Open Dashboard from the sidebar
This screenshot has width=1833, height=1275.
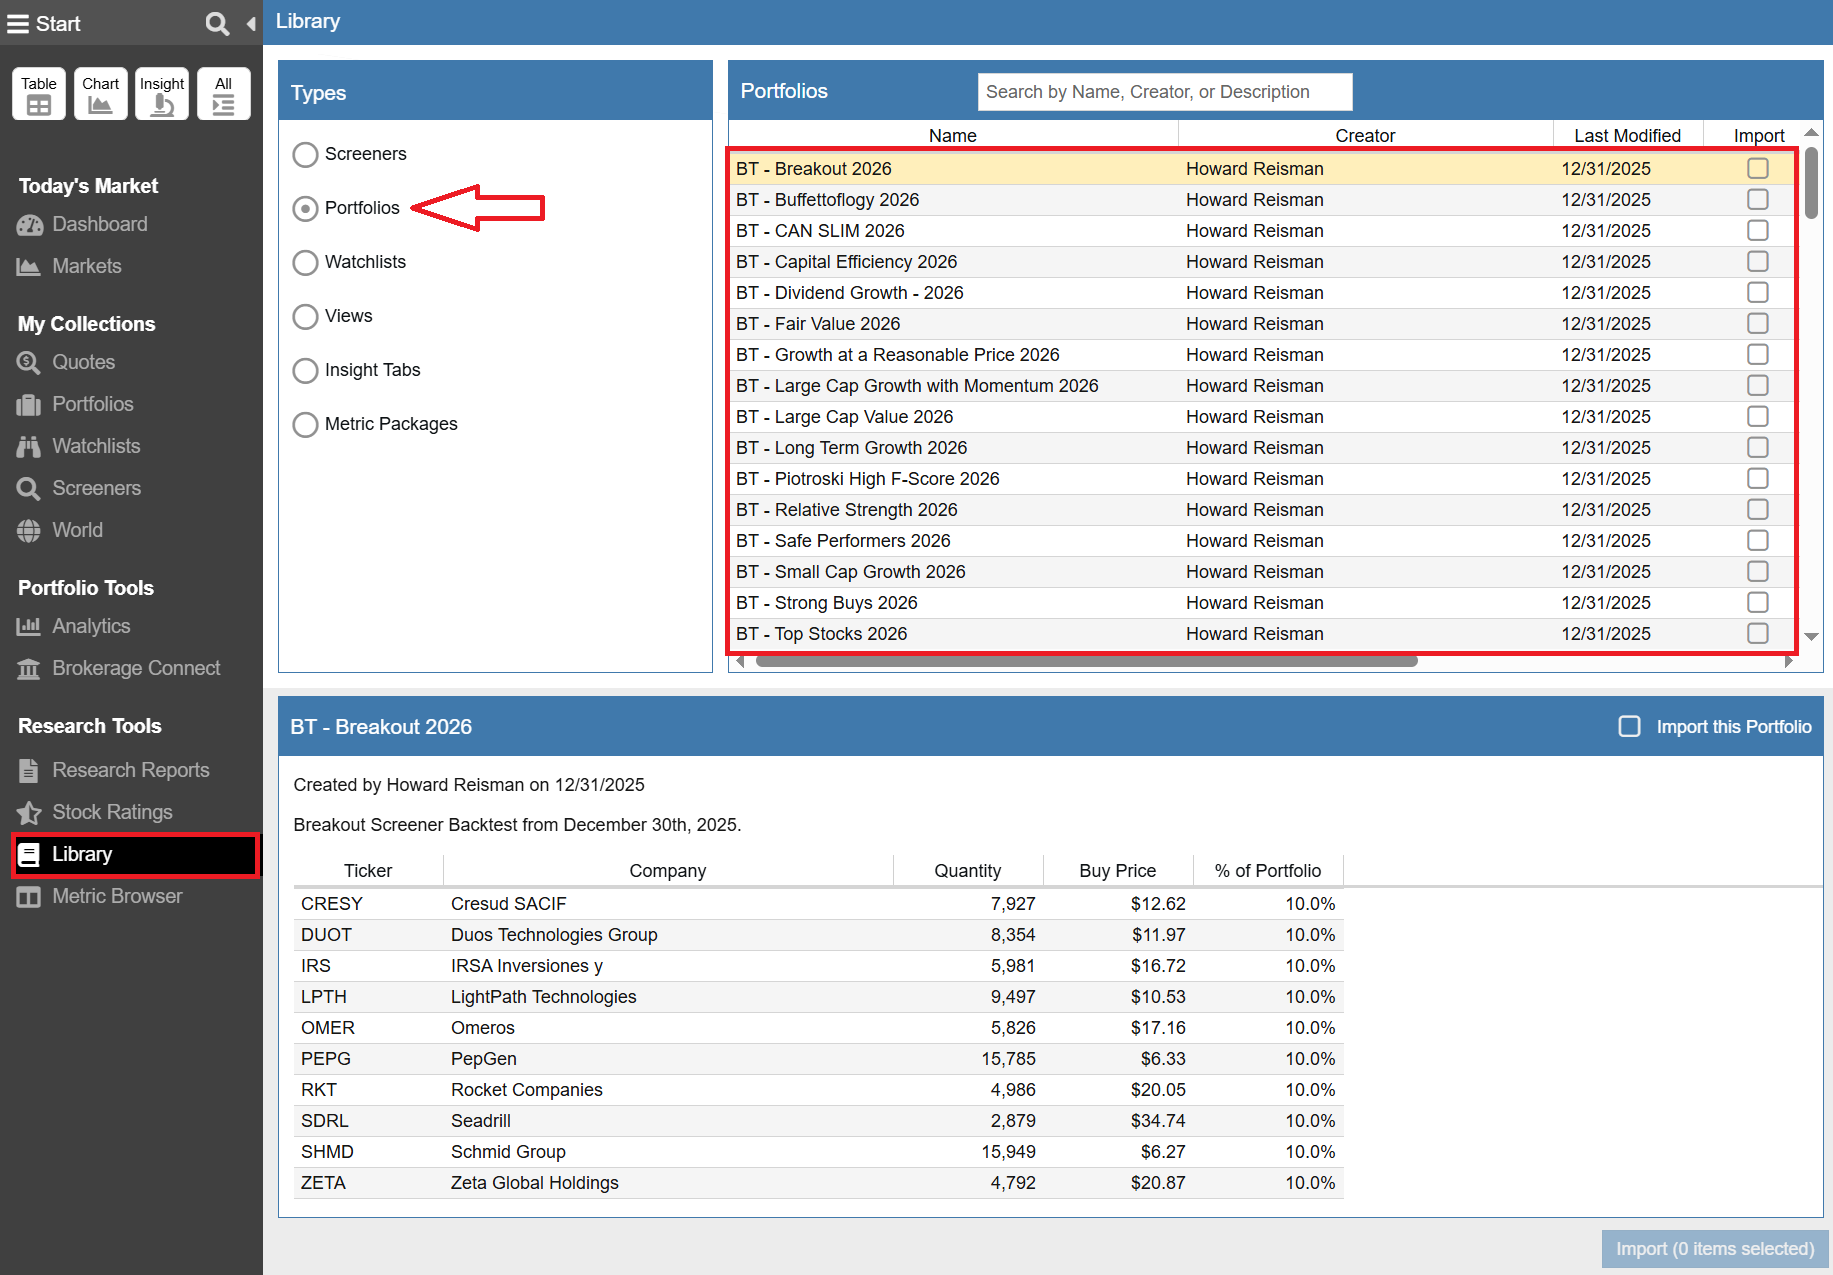pos(99,224)
